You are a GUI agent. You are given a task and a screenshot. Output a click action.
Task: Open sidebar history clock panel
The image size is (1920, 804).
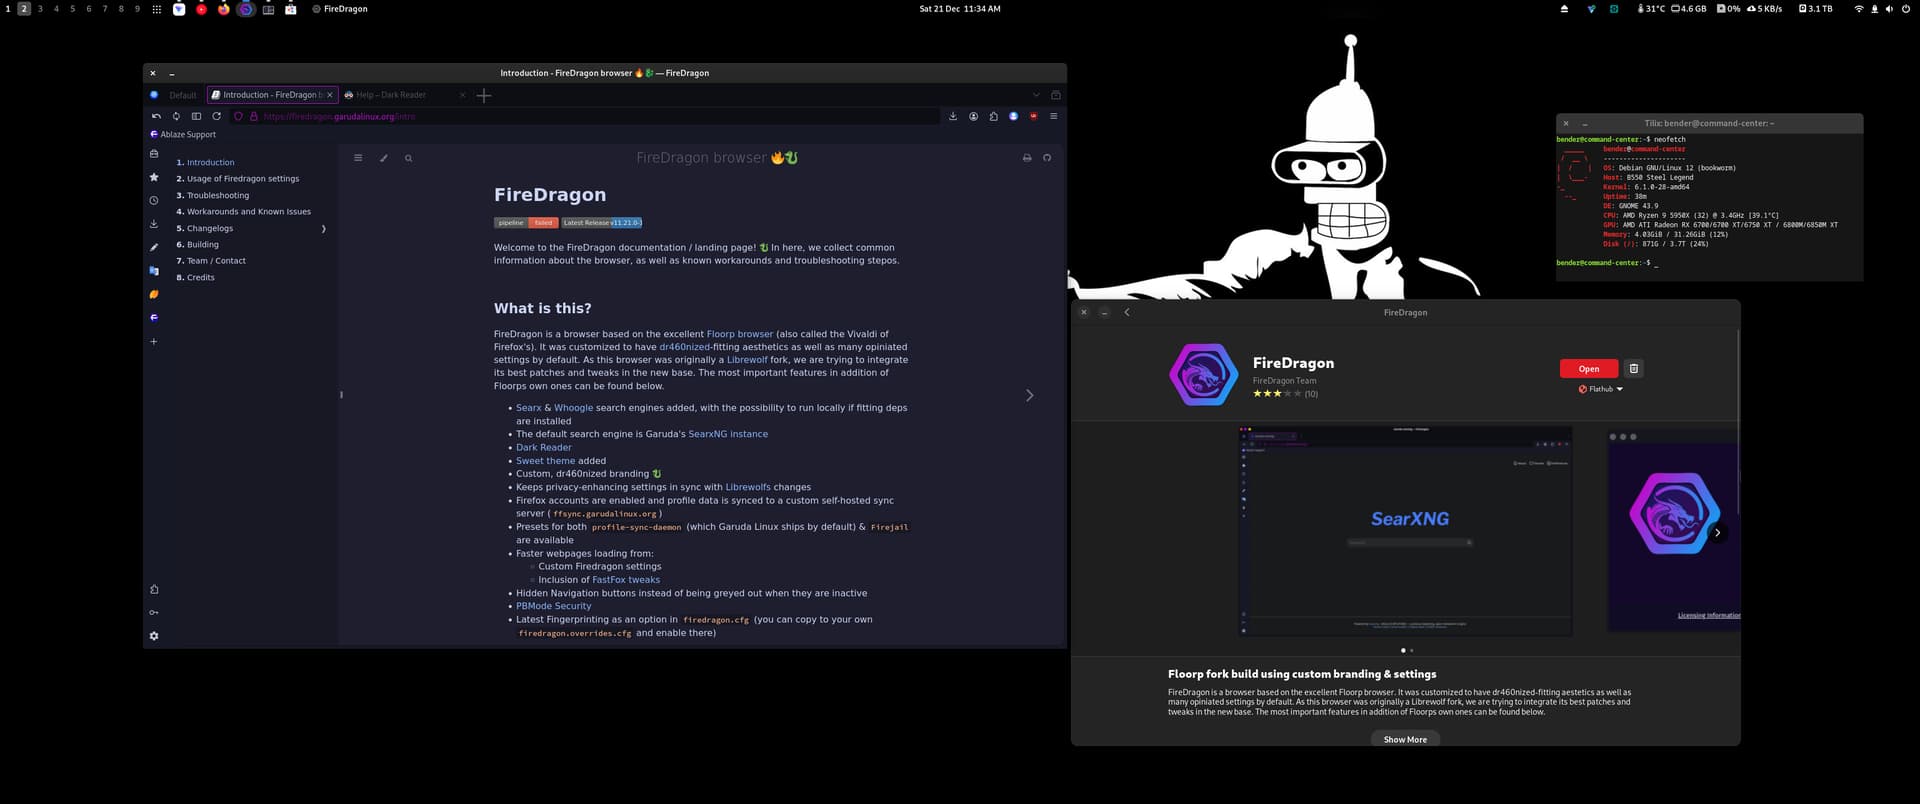[x=154, y=200]
